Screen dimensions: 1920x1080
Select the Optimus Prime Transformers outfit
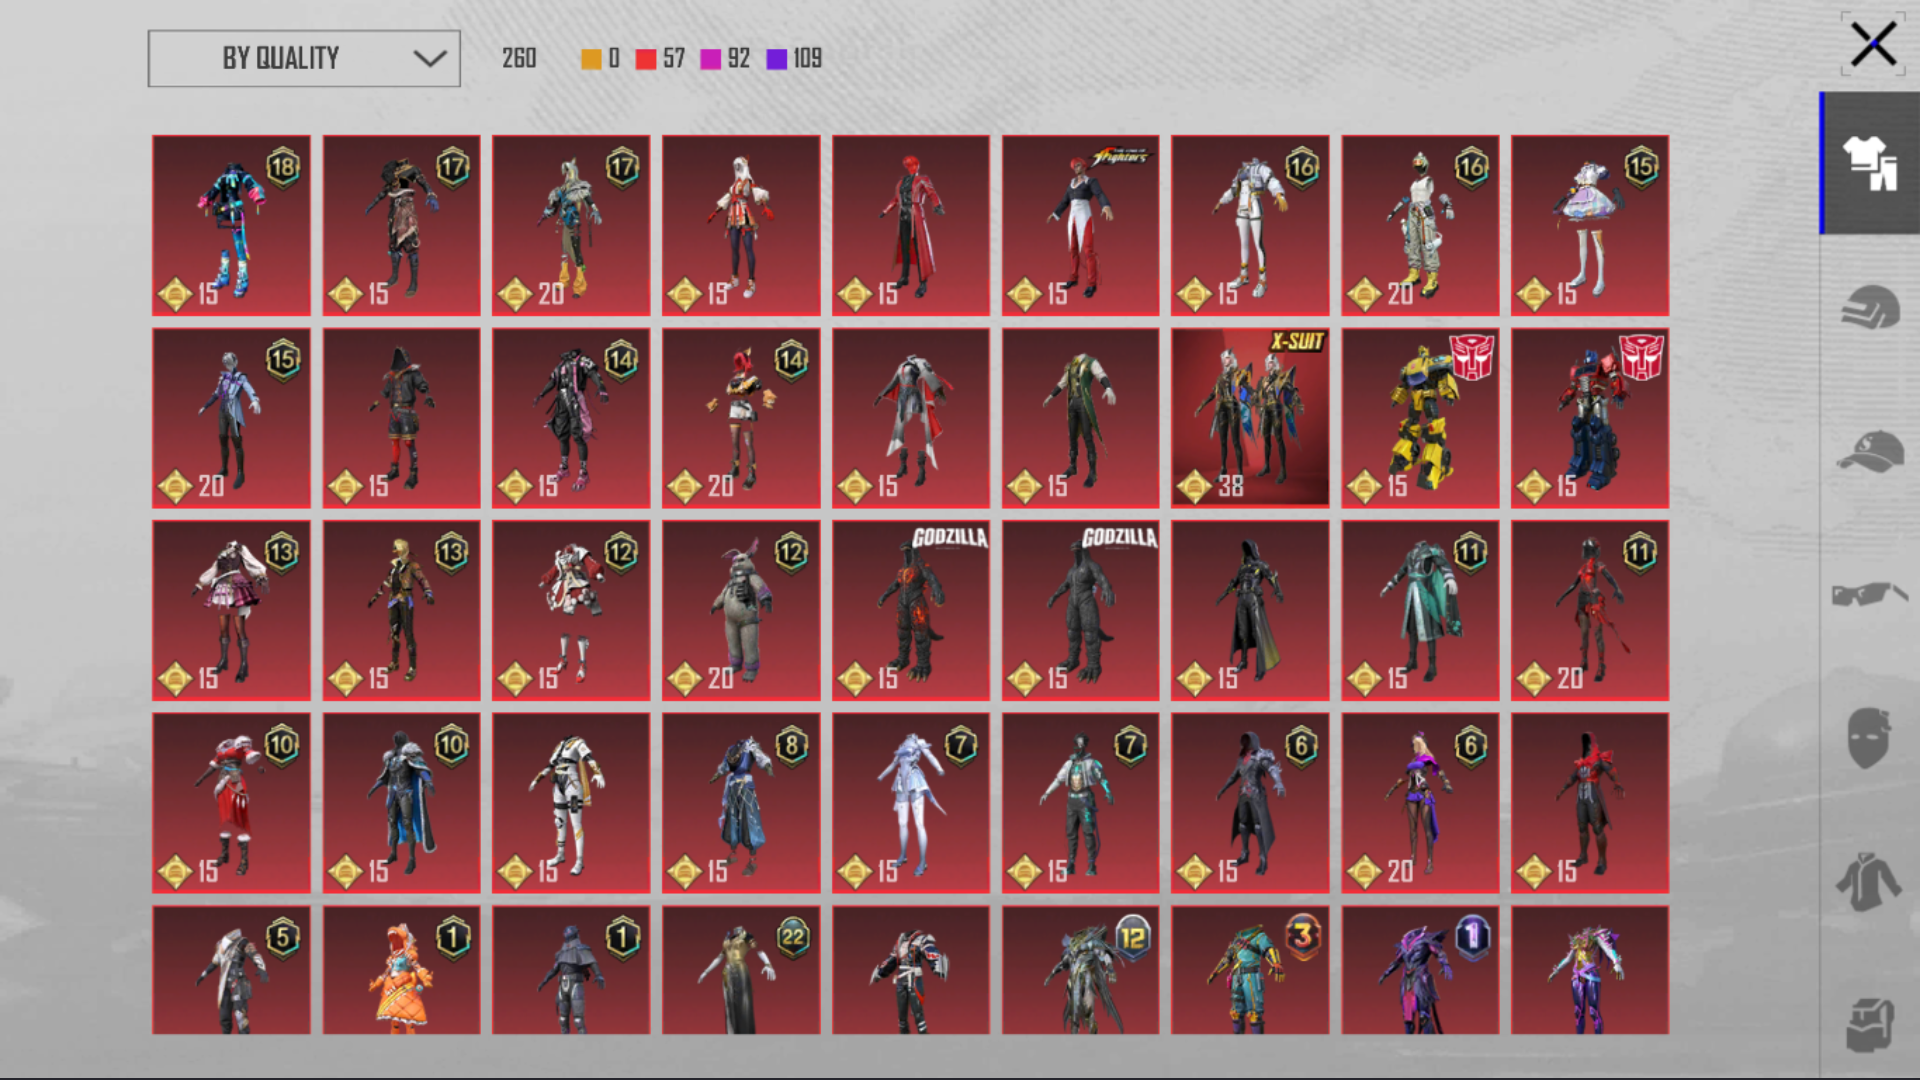coord(1590,418)
